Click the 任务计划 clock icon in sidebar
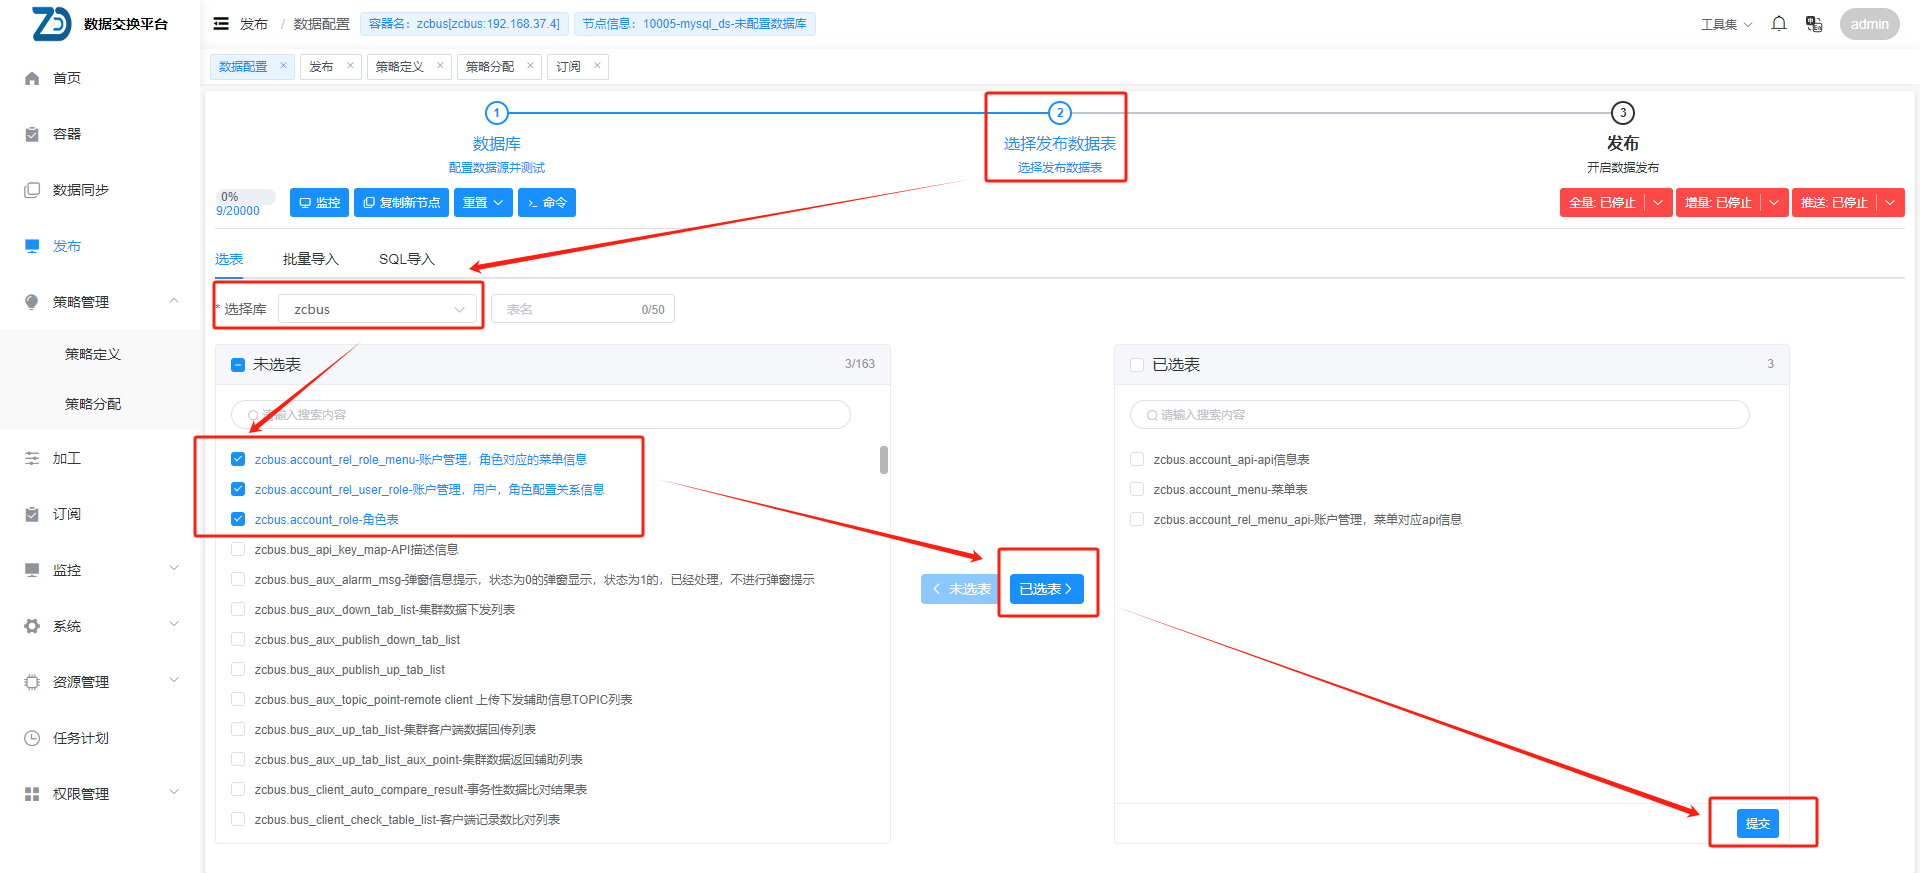The width and height of the screenshot is (1920, 873). pyautogui.click(x=32, y=738)
